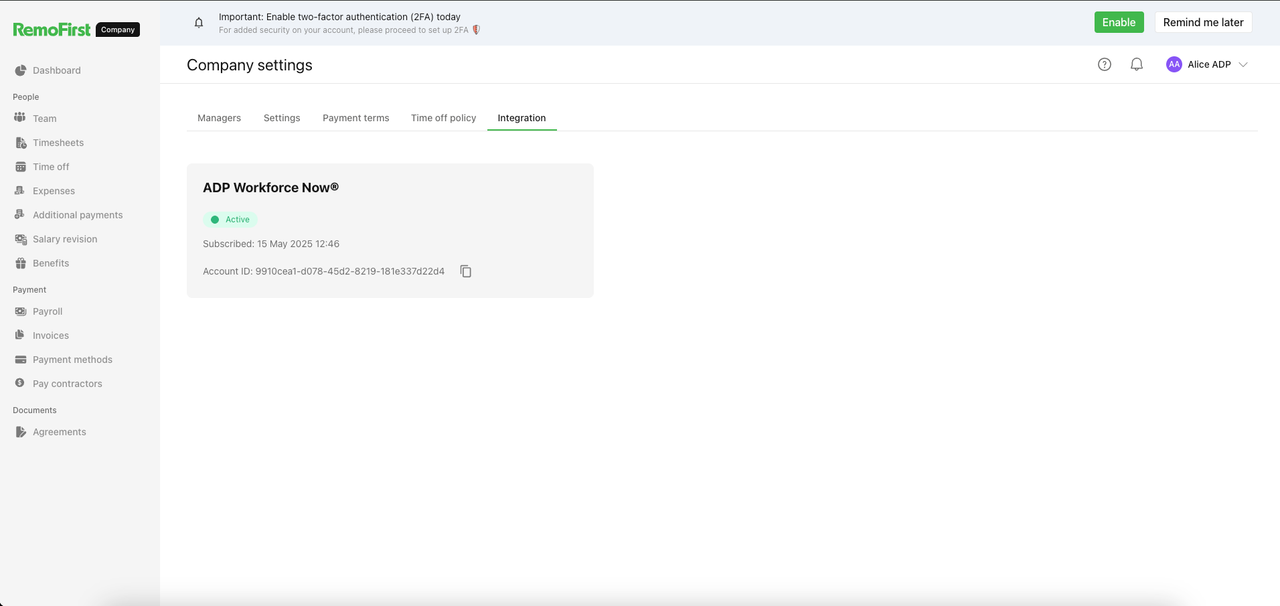This screenshot has height=606, width=1280.
Task: Open Agreements under Documents
Action: click(60, 432)
